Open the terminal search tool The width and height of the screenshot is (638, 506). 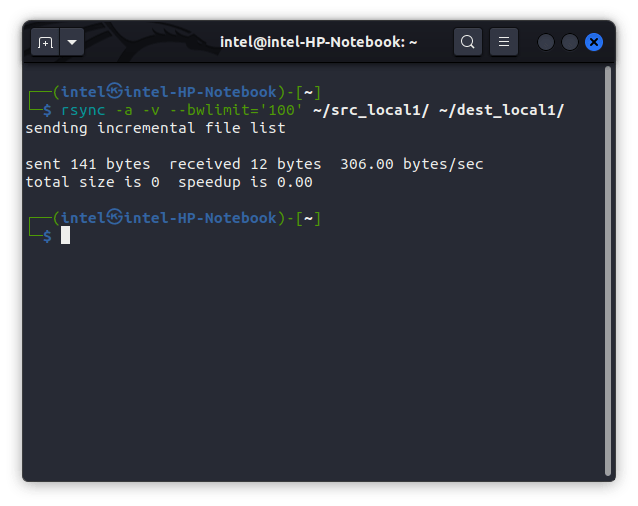pyautogui.click(x=467, y=42)
